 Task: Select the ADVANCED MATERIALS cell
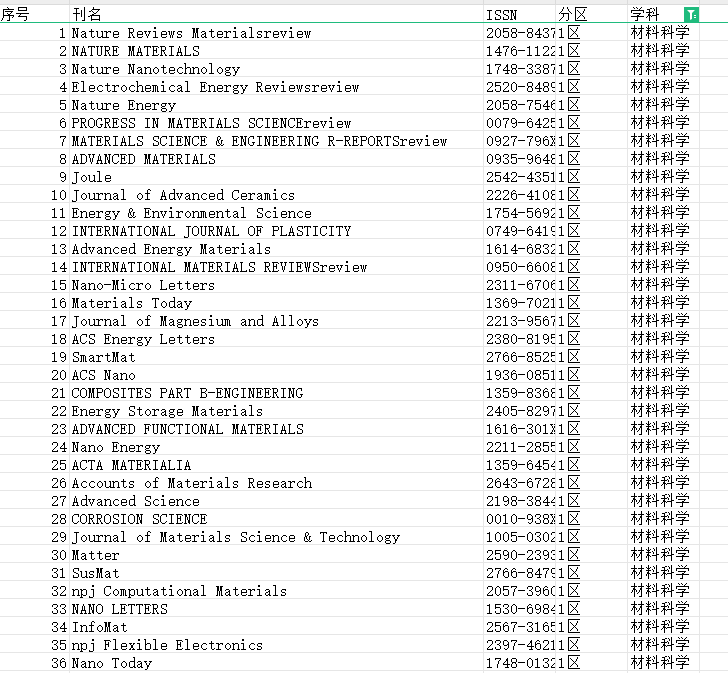[x=276, y=159]
